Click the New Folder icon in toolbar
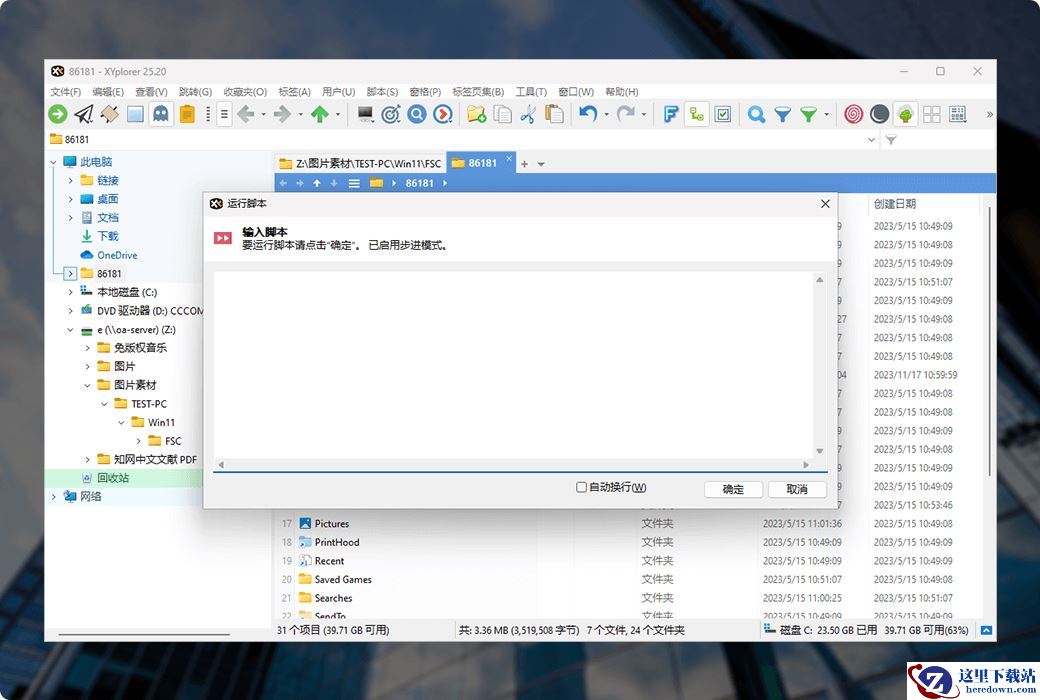This screenshot has height=700, width=1040. 476,115
